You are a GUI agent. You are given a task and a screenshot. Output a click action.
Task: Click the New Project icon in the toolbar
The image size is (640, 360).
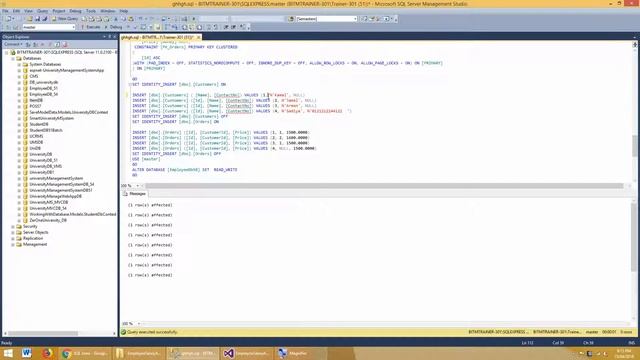9,19
